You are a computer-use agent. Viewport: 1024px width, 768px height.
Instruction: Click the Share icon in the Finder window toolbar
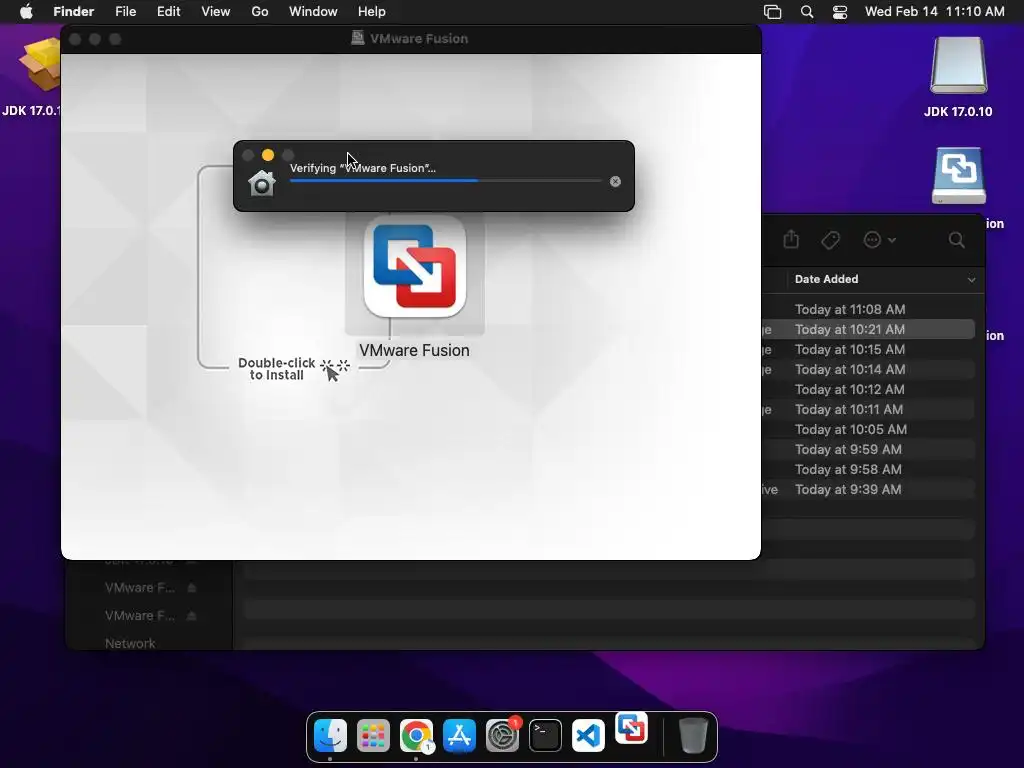791,240
